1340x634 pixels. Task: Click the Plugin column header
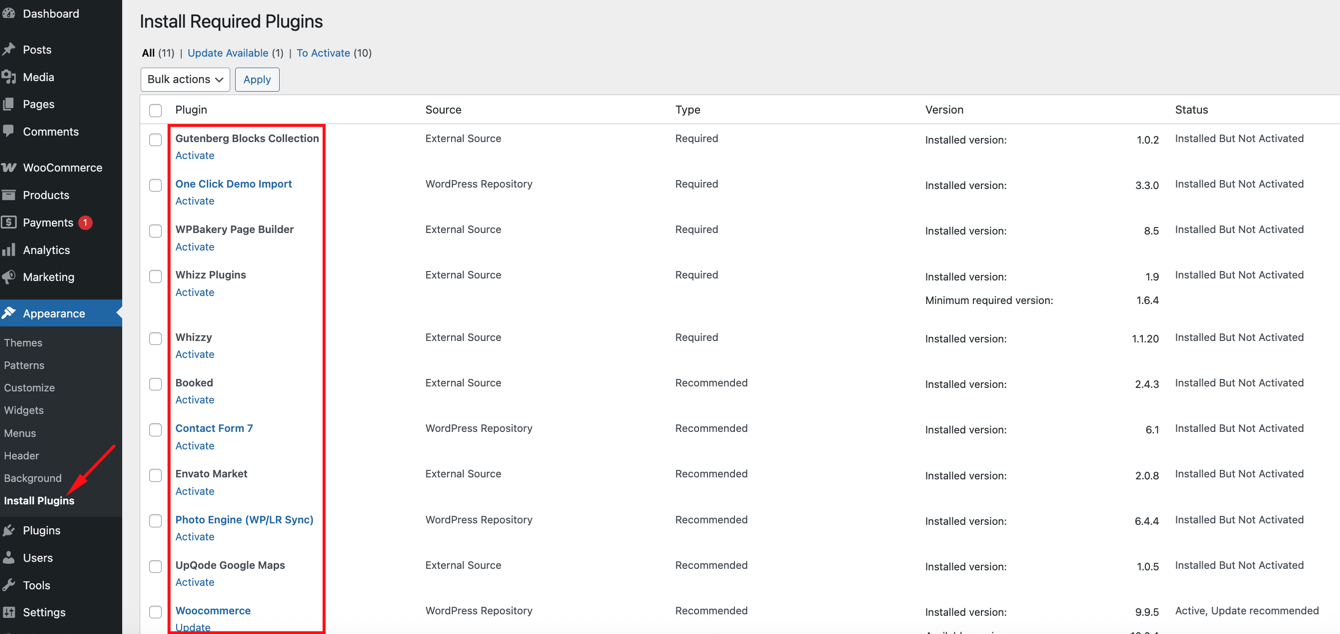click(191, 110)
